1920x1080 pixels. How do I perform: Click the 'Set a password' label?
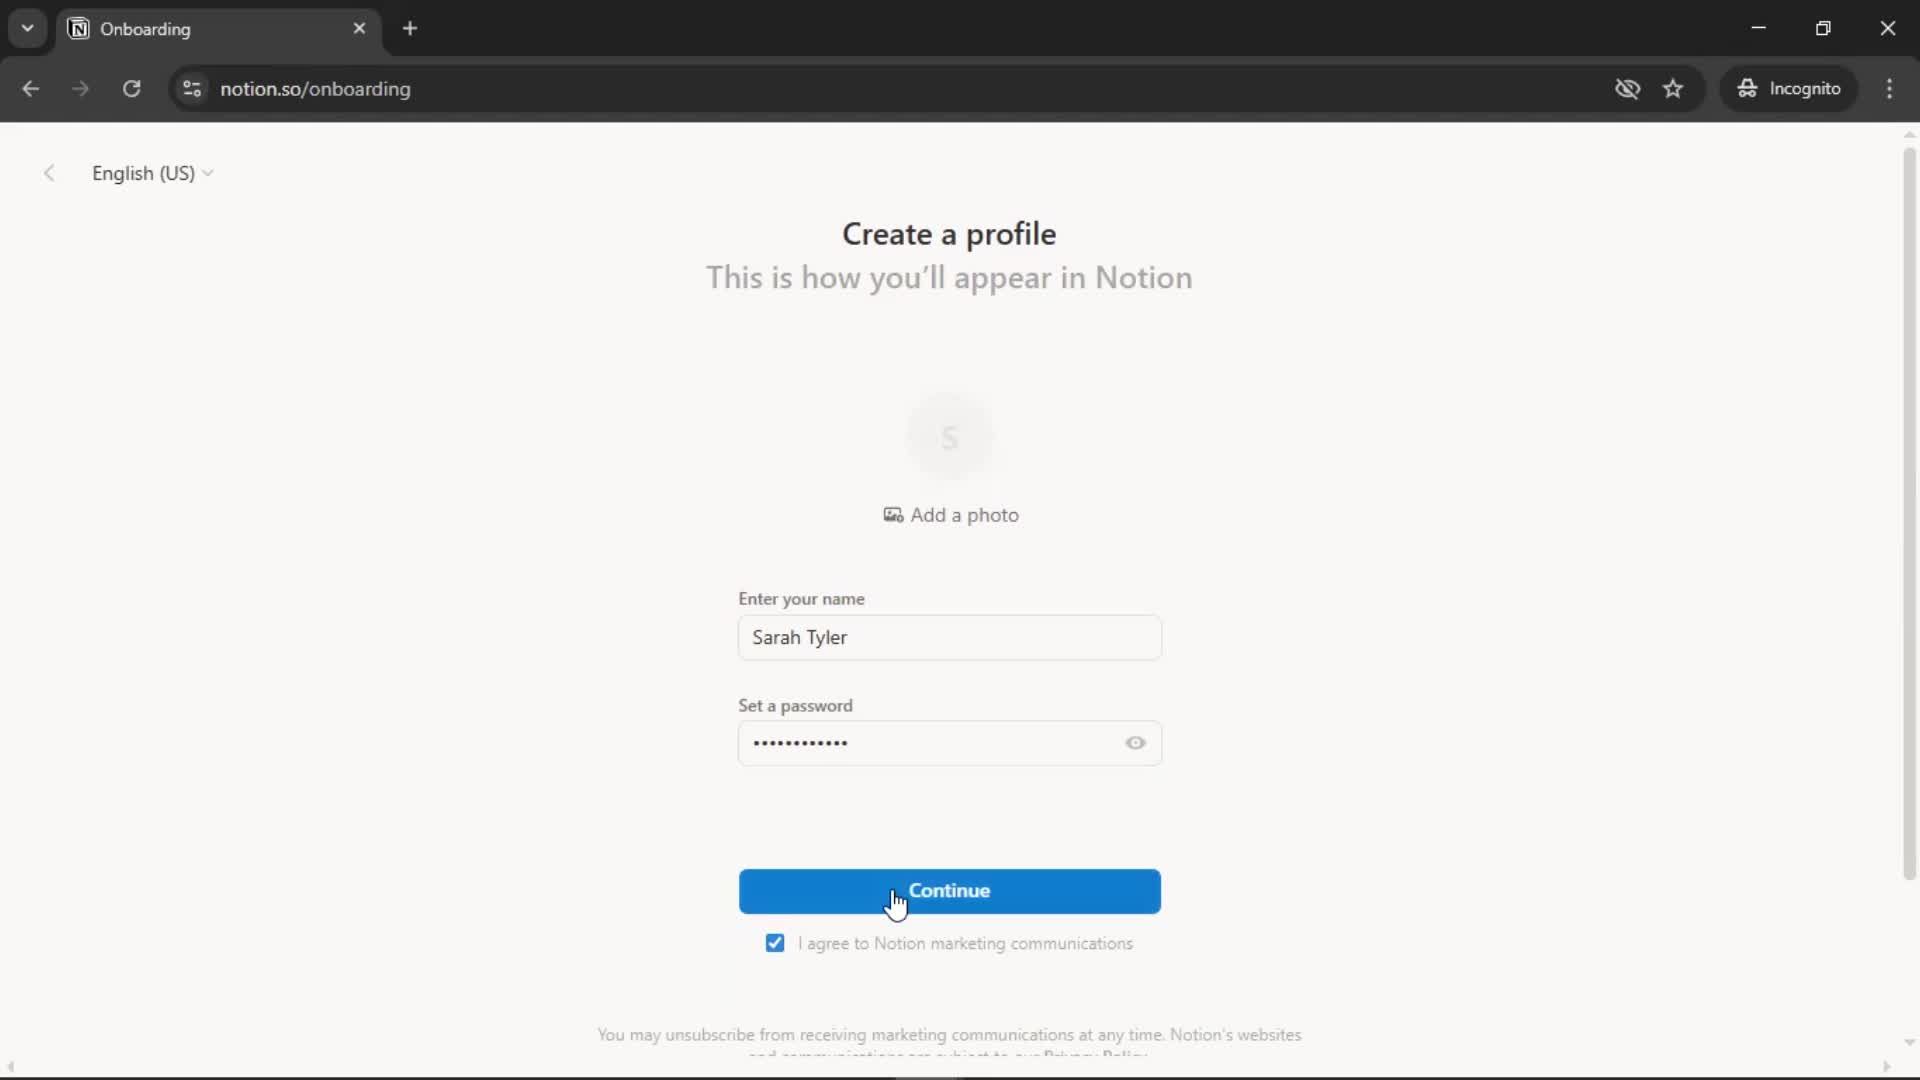pyautogui.click(x=795, y=706)
